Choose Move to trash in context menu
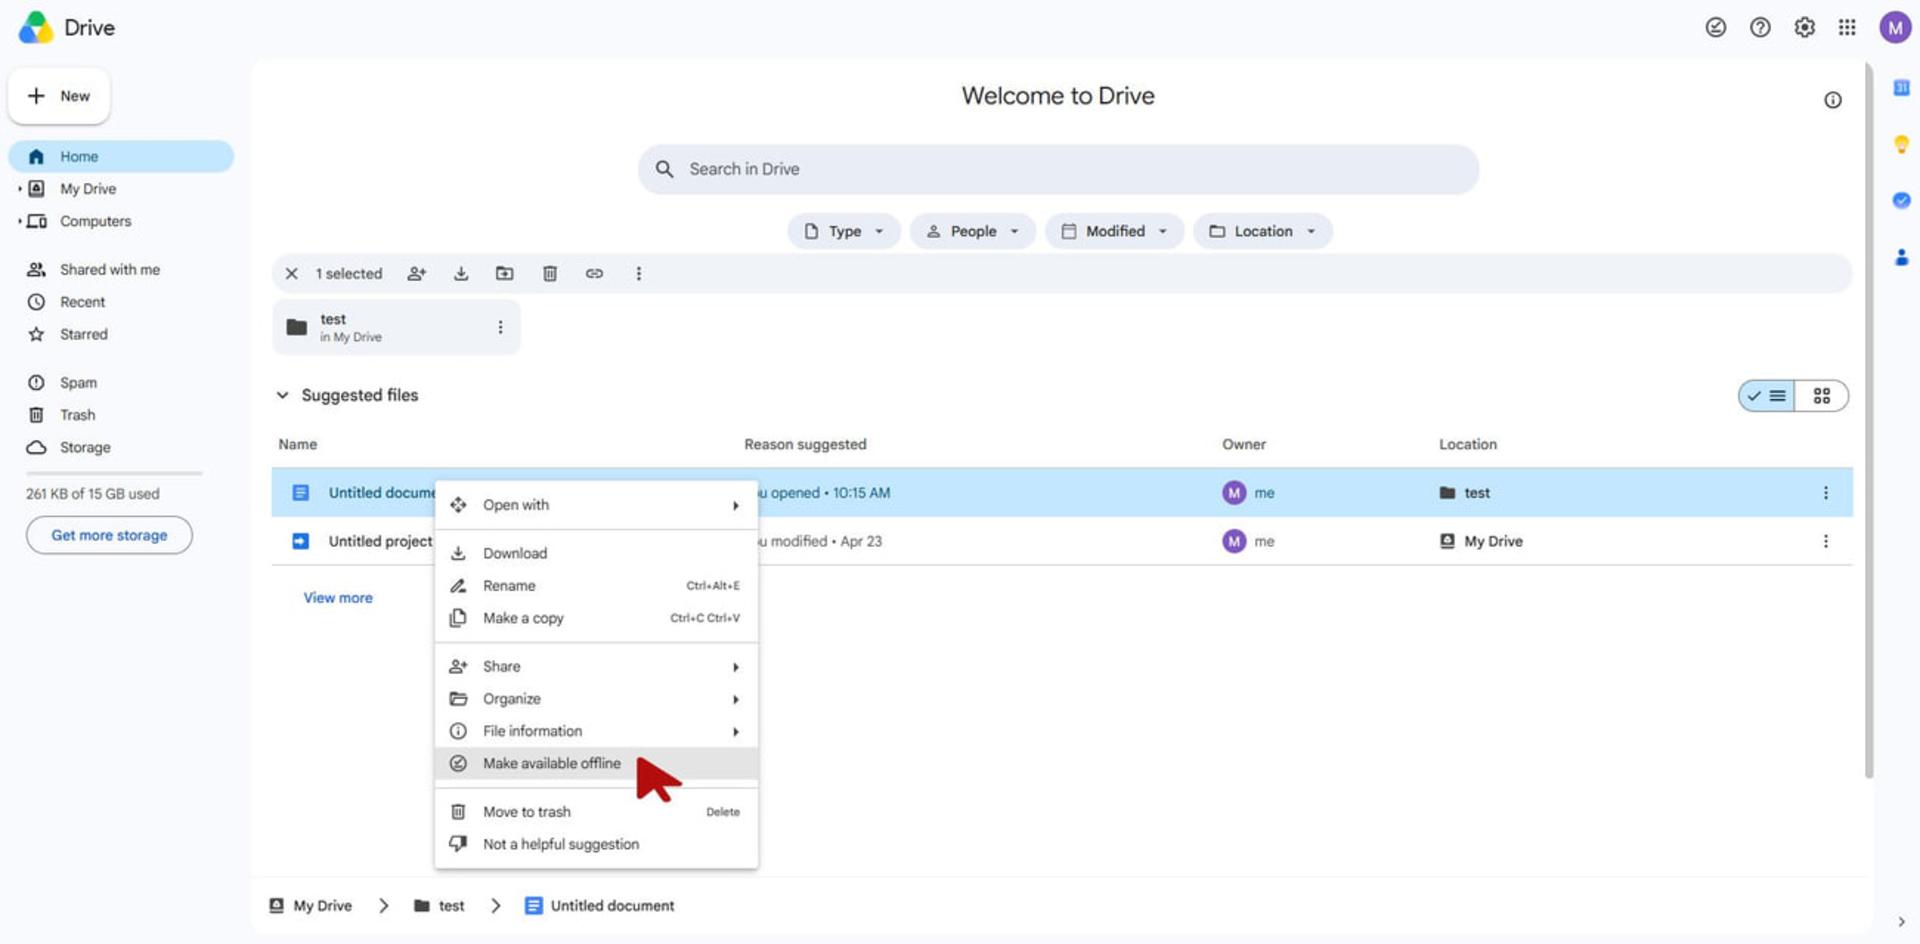 click(596, 812)
